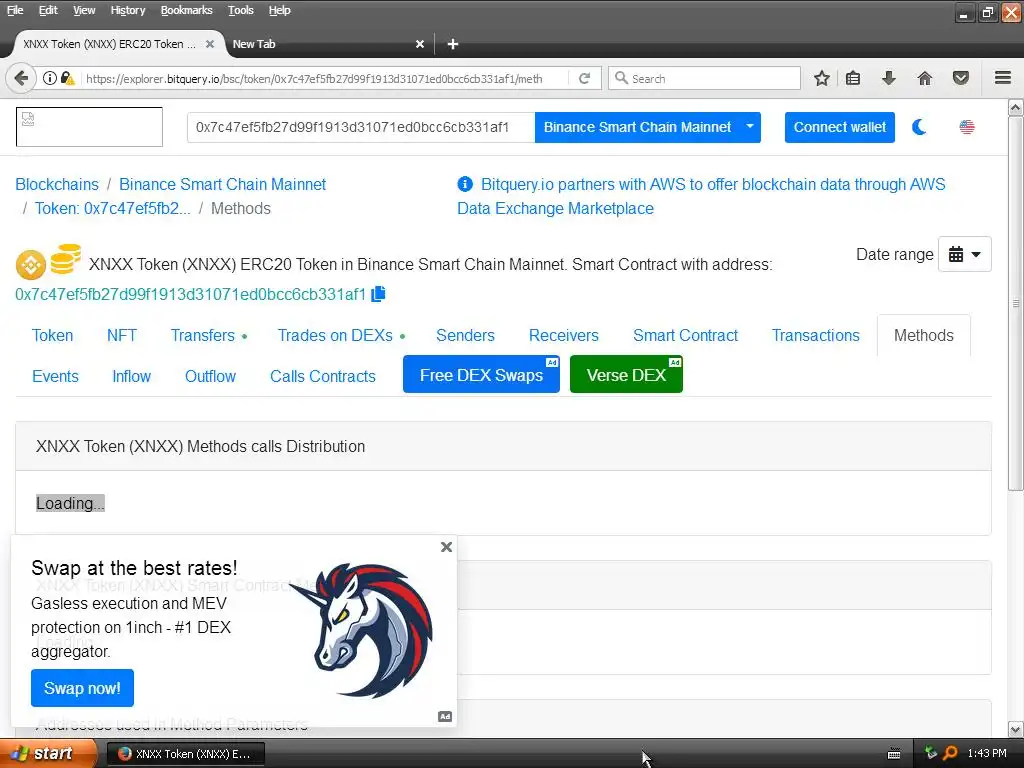Screen dimensions: 1024x768
Task: Open the File menu
Action: point(15,10)
